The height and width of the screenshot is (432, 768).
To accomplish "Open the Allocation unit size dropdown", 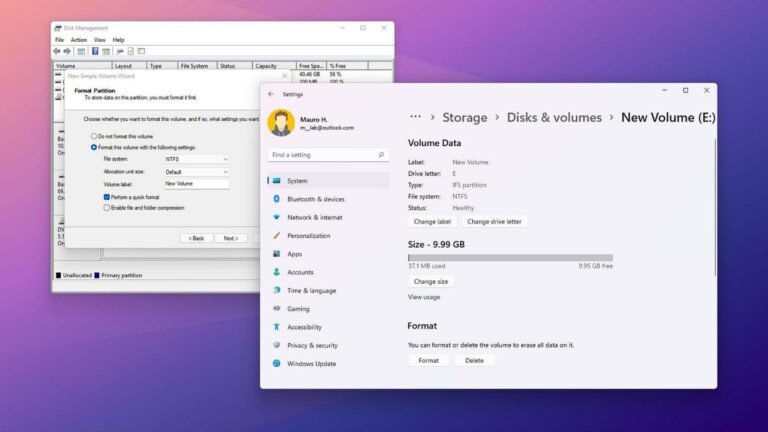I will (196, 172).
